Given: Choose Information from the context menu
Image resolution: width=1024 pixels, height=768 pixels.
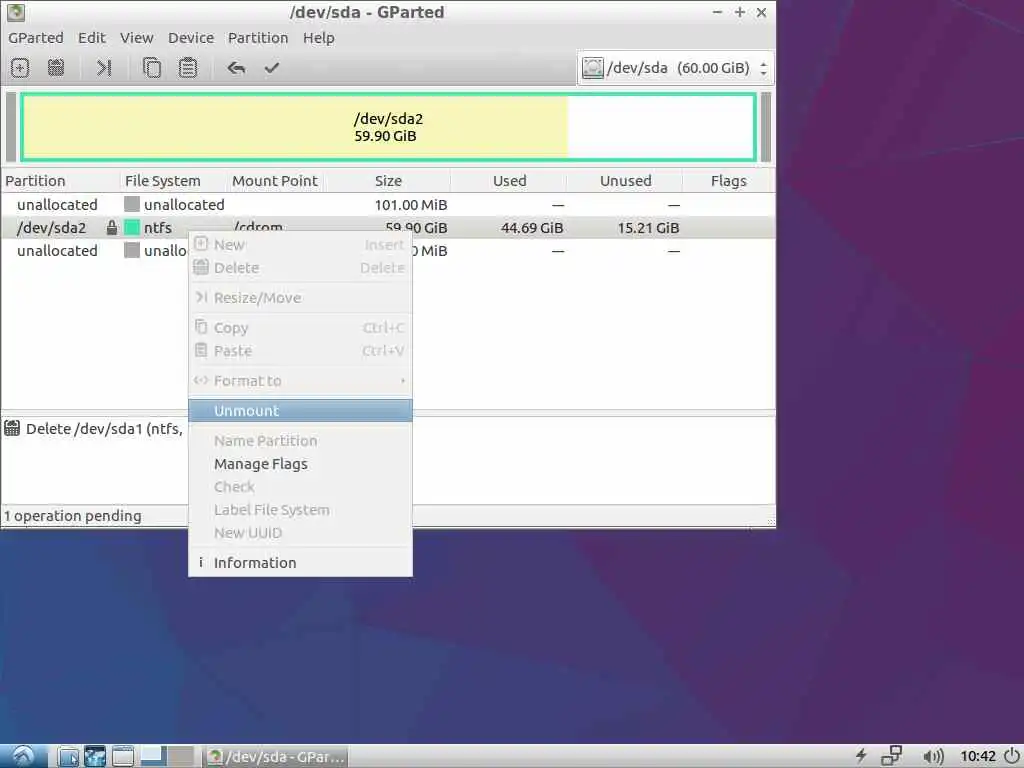Looking at the screenshot, I should [300, 562].
